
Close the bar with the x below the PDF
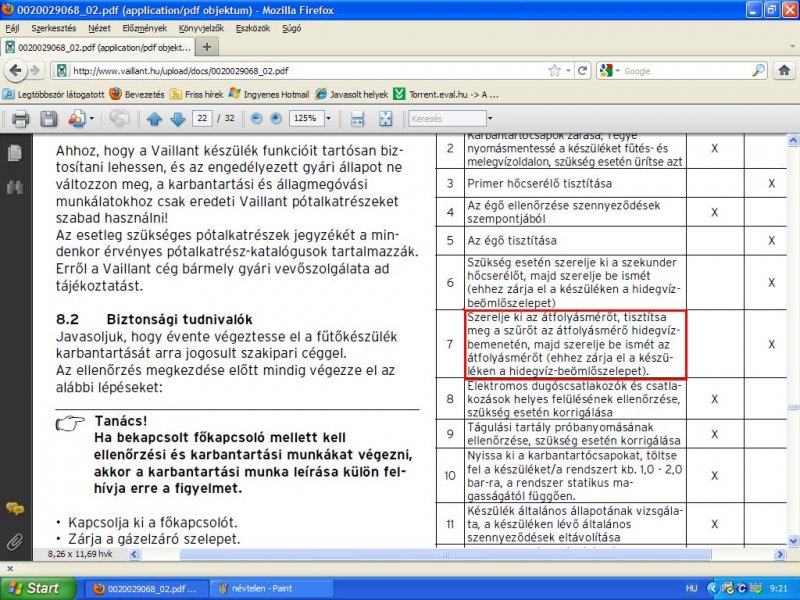10,568
